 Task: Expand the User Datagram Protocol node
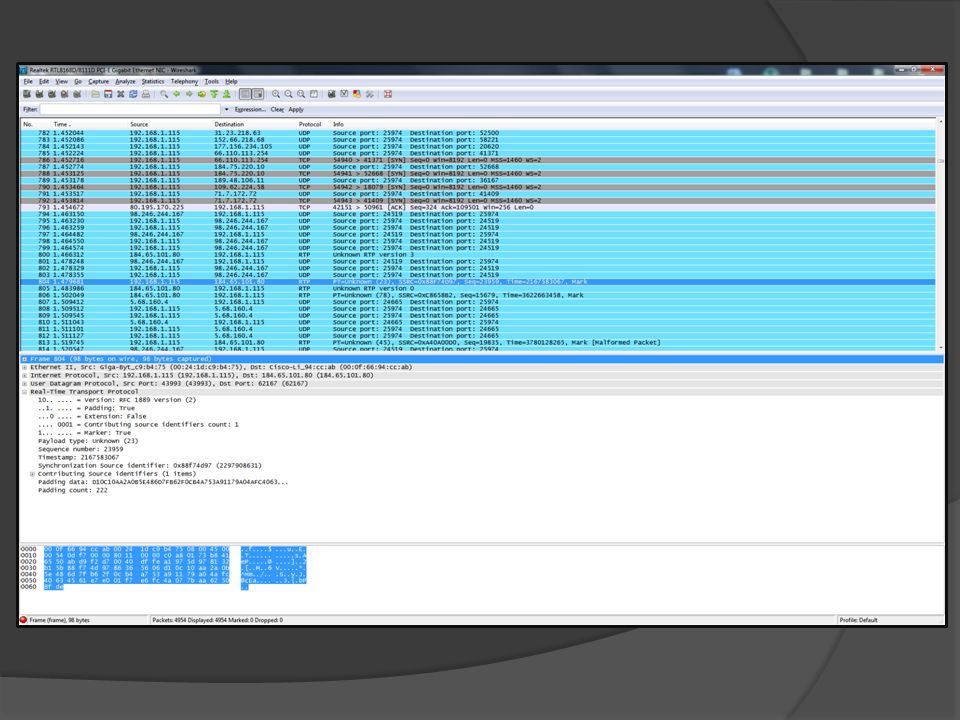click(x=24, y=384)
